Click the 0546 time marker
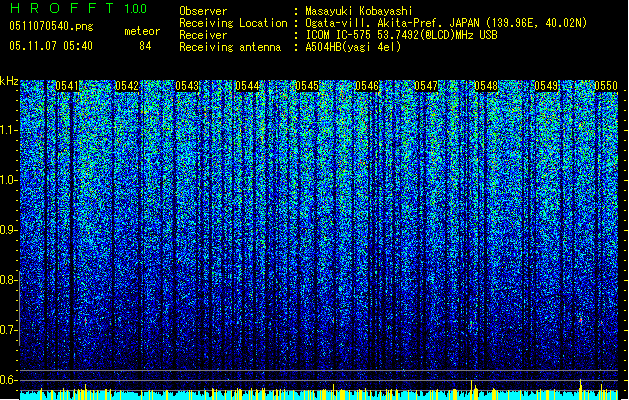629x400 pixels. [367, 86]
